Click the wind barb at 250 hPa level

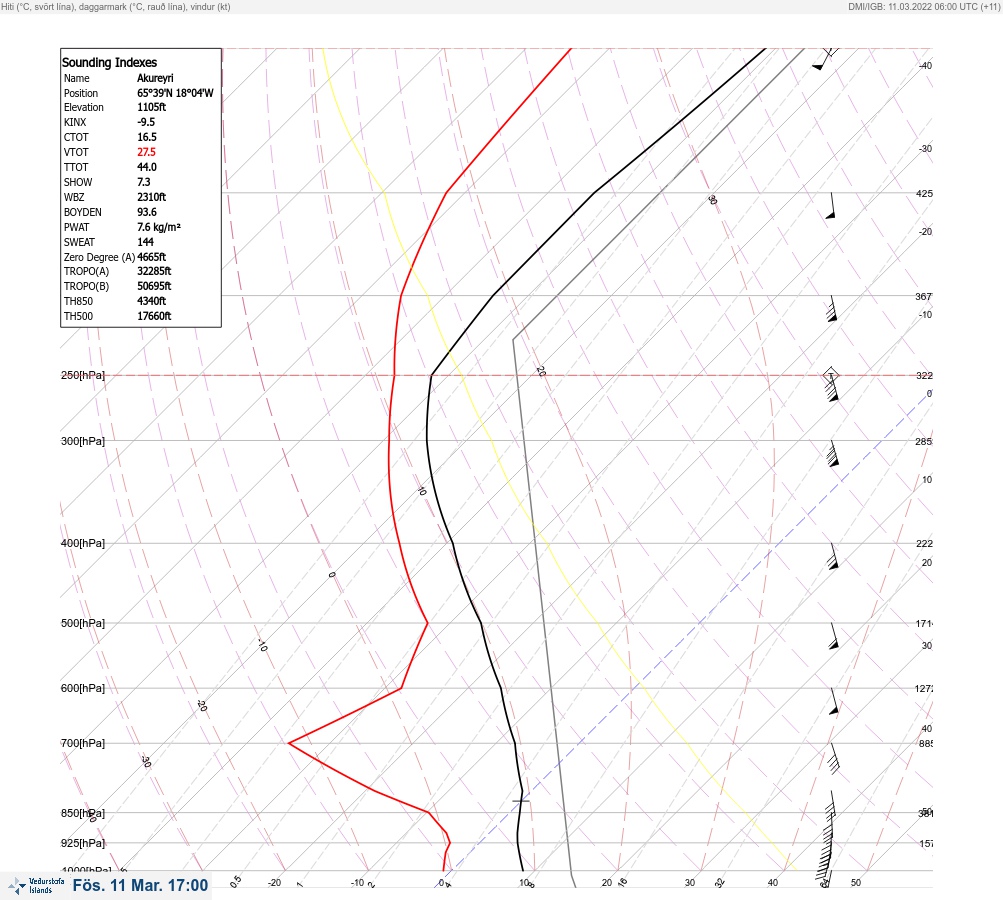(832, 388)
